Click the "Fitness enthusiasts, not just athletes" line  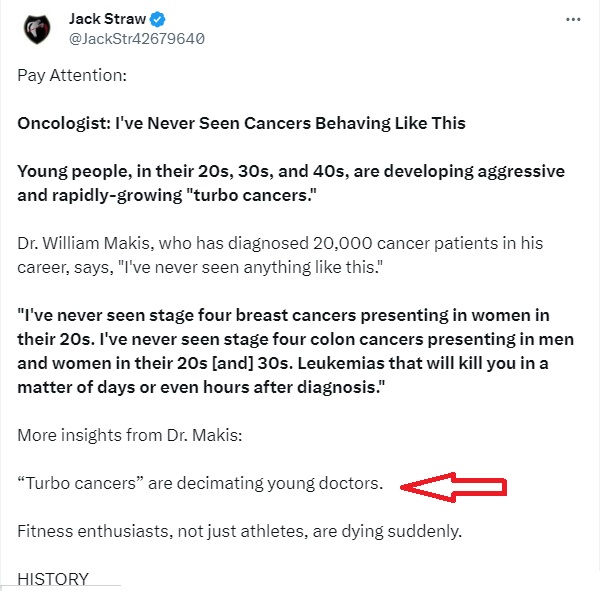pos(240,531)
